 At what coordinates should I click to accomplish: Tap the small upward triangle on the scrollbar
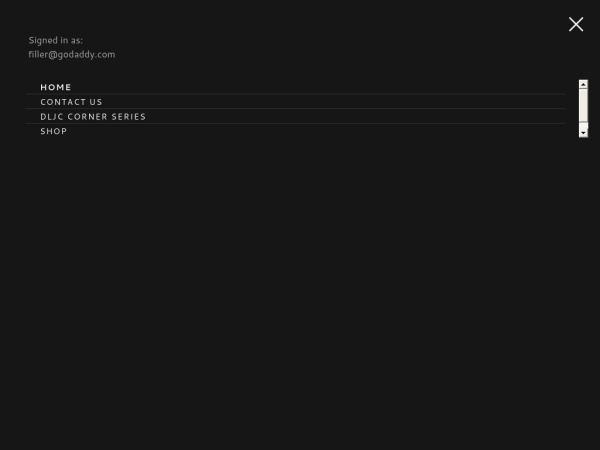[583, 84]
